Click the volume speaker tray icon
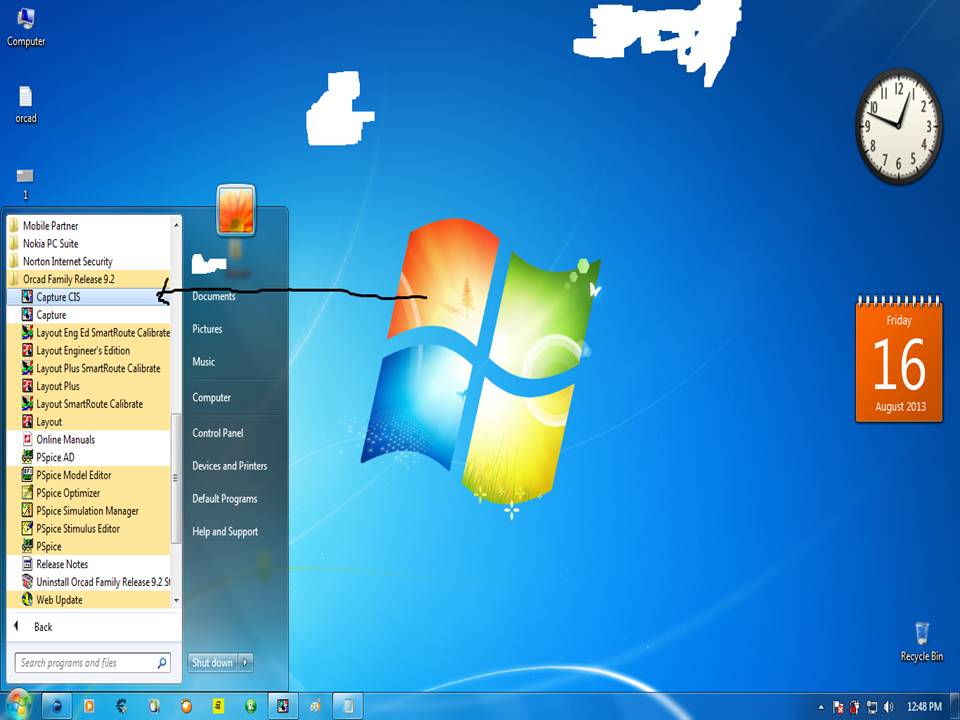 888,707
